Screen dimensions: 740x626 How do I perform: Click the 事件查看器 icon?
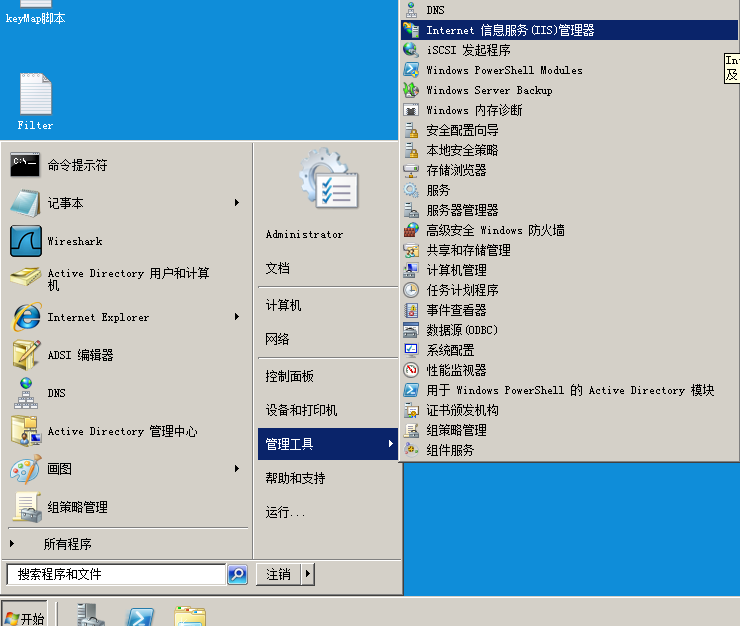(x=411, y=310)
